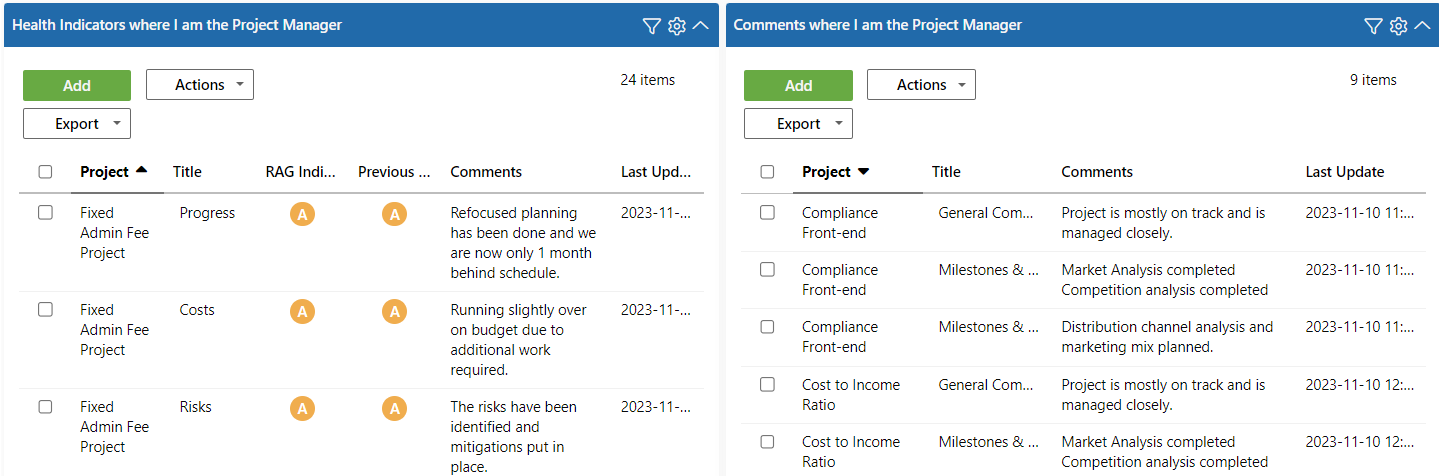Click amber RAG indicator for Progress row
This screenshot has height=476, width=1439.
302,214
